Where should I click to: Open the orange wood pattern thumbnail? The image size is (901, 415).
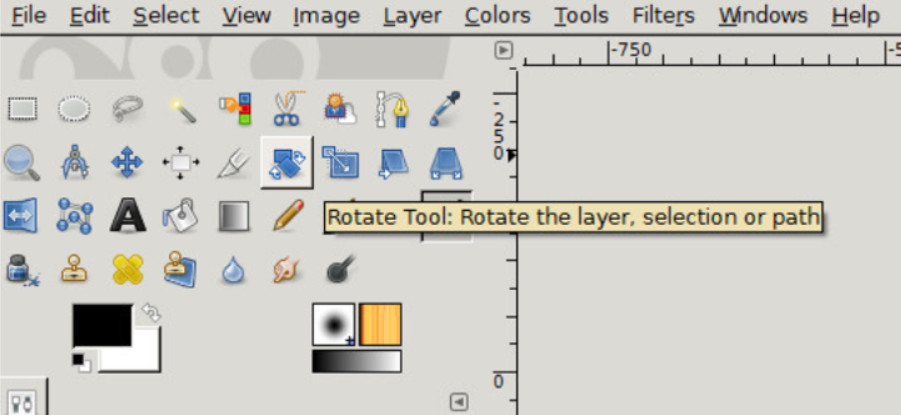pyautogui.click(x=380, y=325)
